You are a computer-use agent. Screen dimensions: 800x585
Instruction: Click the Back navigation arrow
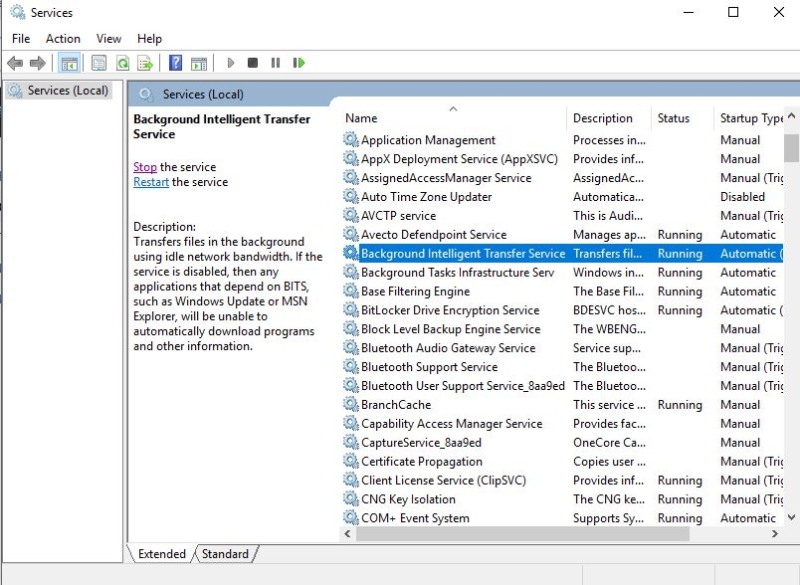point(14,63)
